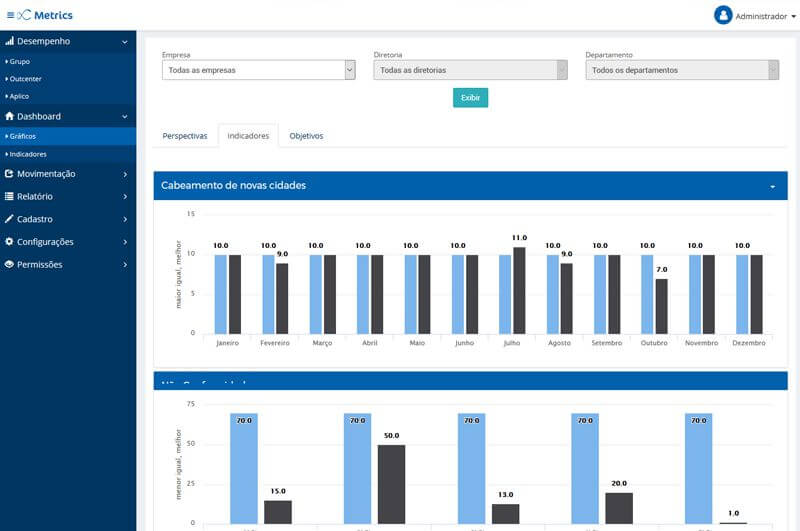800x531 pixels.
Task: Collapse the Desempenho menu chevron
Action: (x=124, y=42)
